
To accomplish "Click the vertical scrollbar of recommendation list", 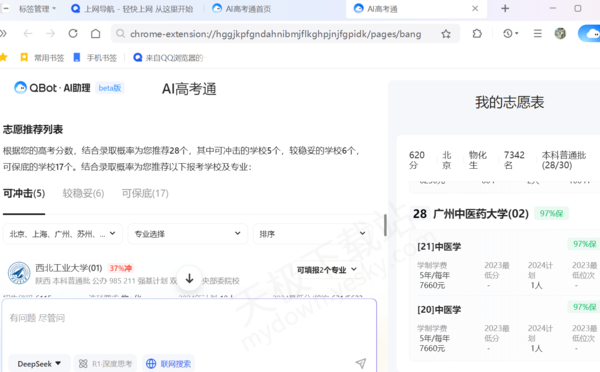I will [x=385, y=225].
